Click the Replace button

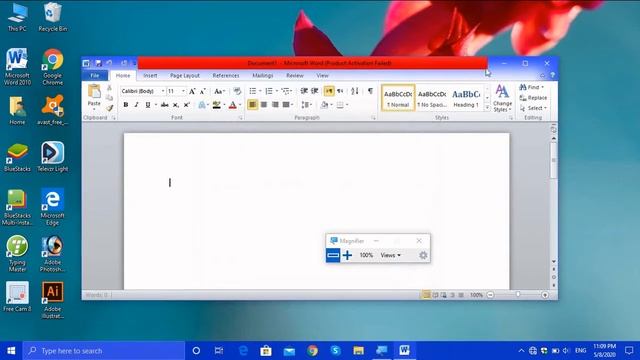point(533,98)
